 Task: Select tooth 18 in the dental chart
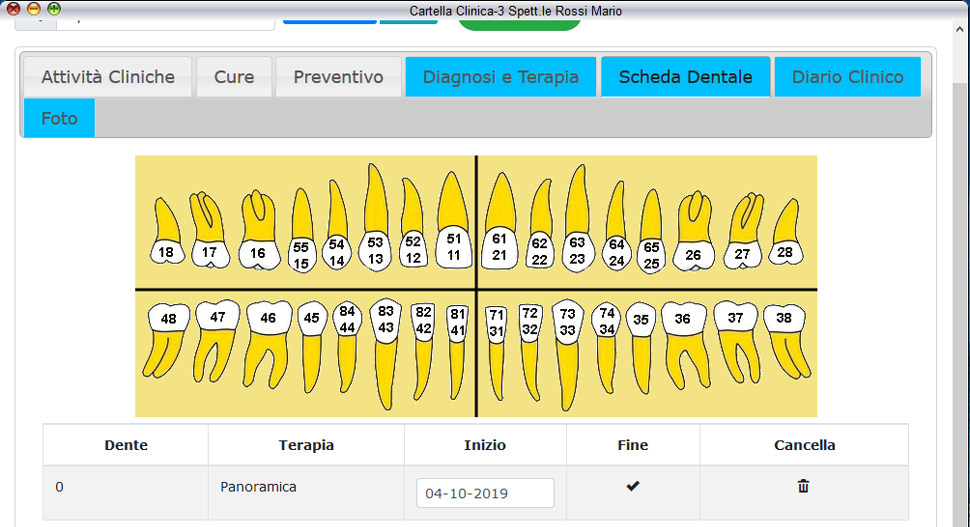(166, 252)
